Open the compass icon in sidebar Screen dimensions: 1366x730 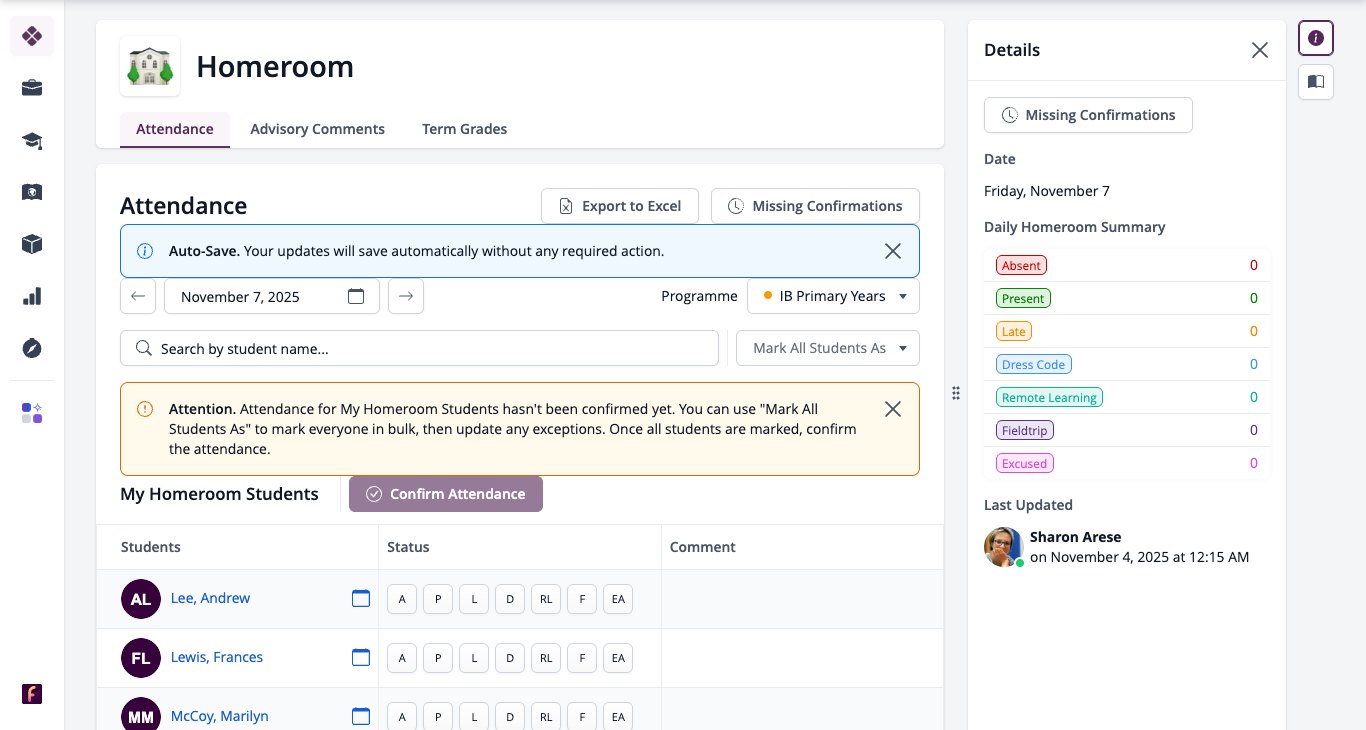pyautogui.click(x=32, y=348)
